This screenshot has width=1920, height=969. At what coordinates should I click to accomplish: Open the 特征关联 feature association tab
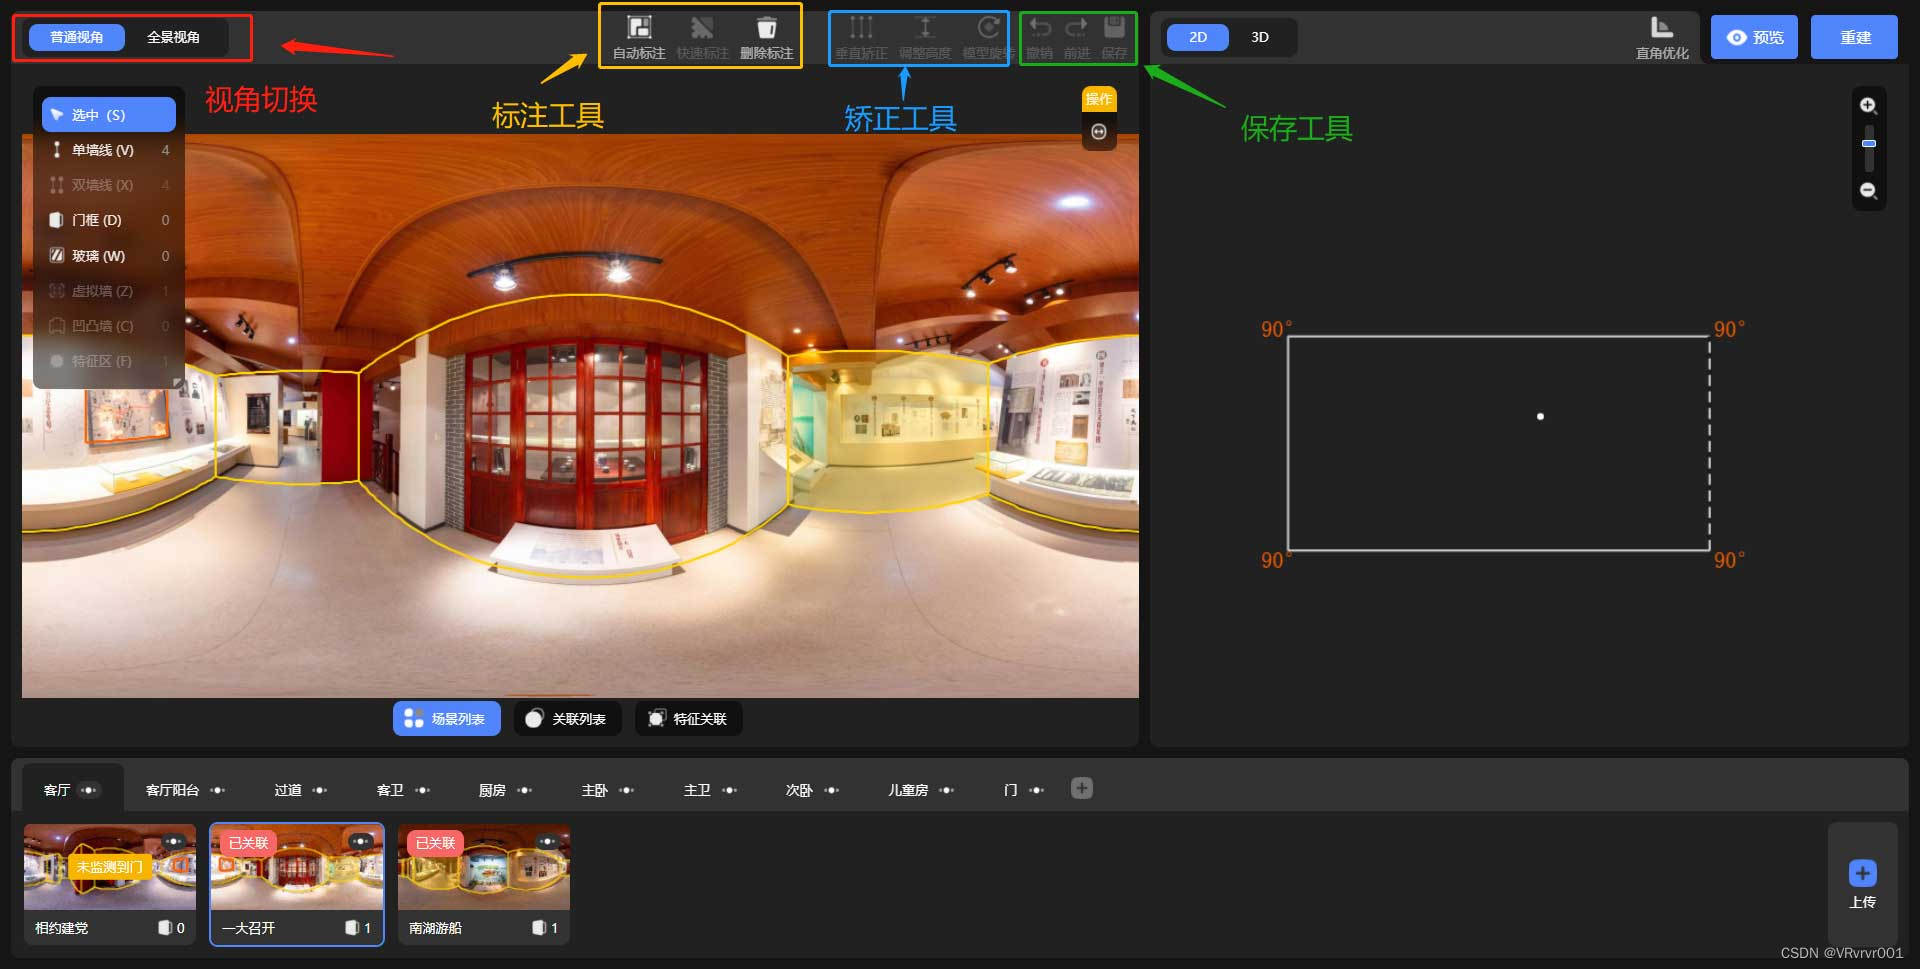click(x=688, y=719)
